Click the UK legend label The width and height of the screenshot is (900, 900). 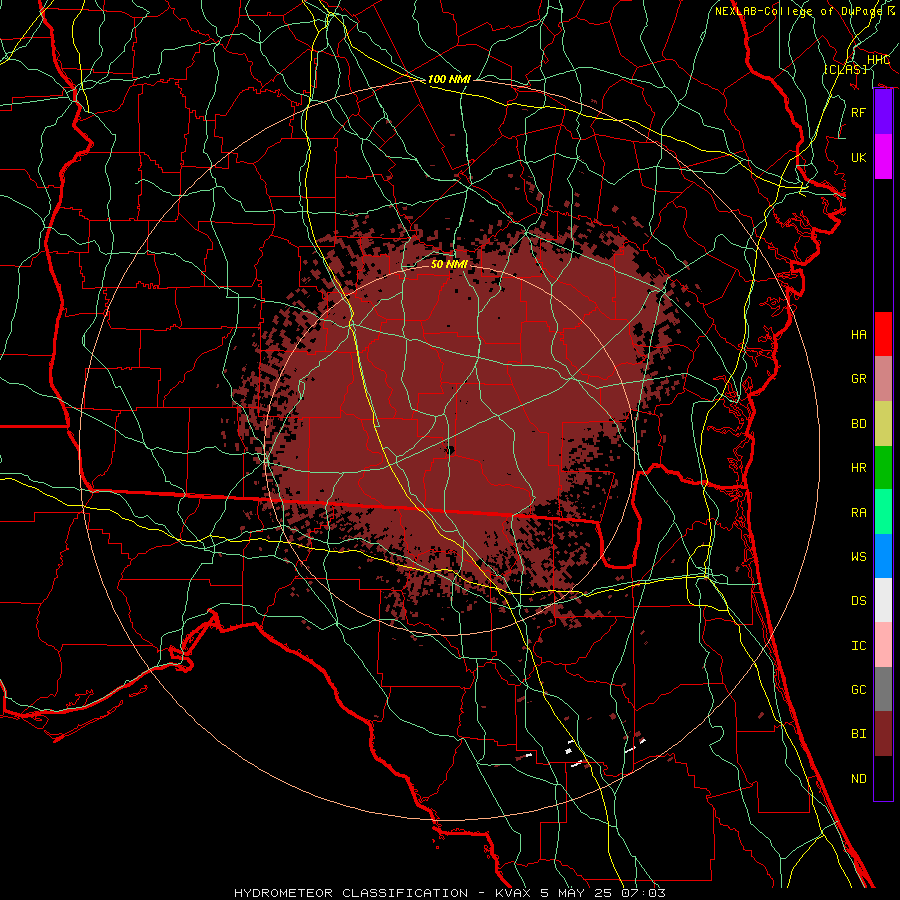point(859,157)
